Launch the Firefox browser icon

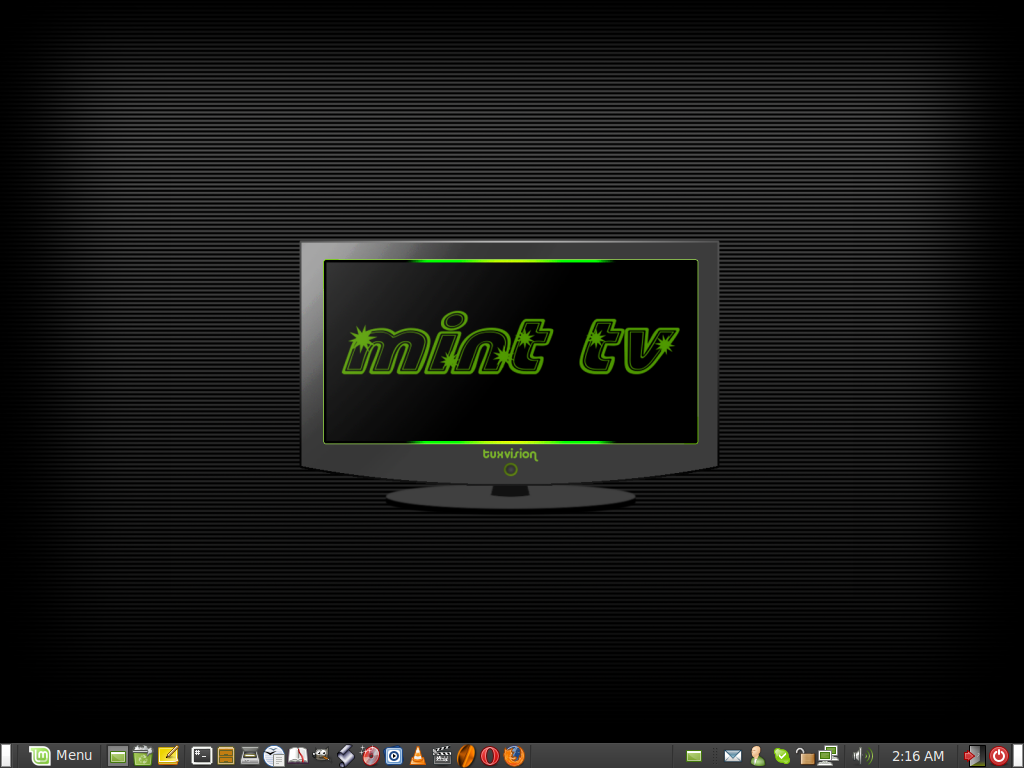514,756
